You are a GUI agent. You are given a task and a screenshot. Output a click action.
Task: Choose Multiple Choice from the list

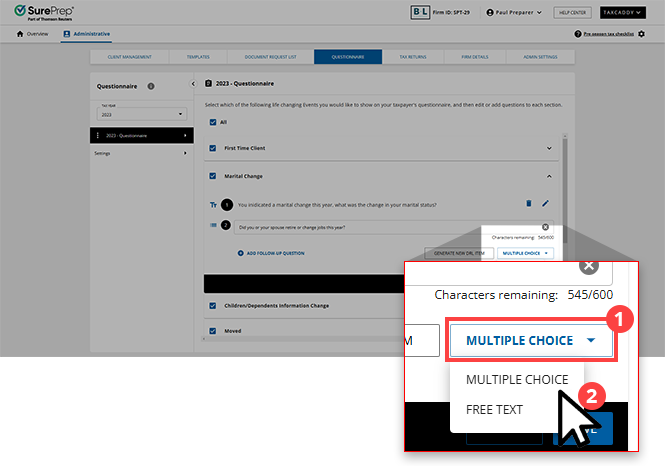point(517,379)
